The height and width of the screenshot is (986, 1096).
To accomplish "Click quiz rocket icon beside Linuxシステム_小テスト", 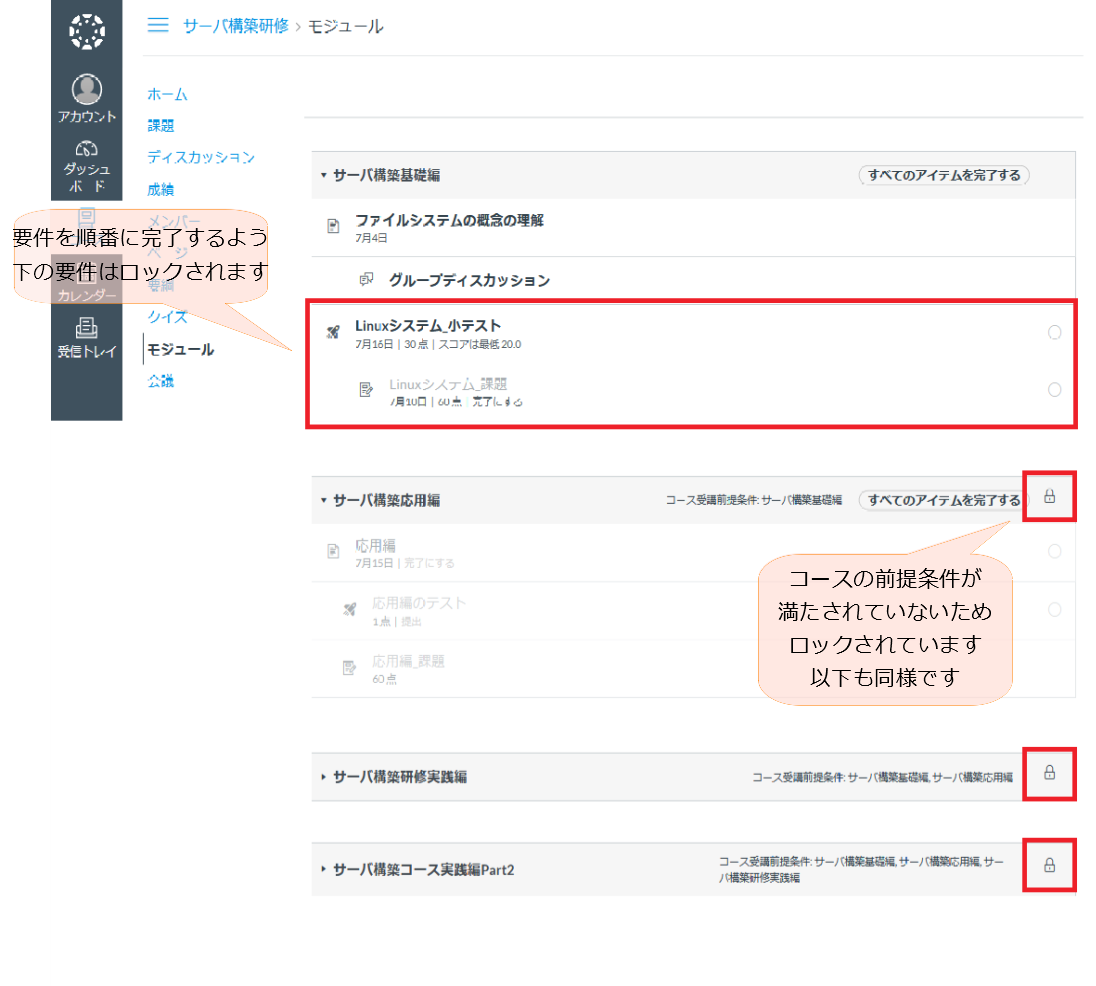I will tap(333, 332).
